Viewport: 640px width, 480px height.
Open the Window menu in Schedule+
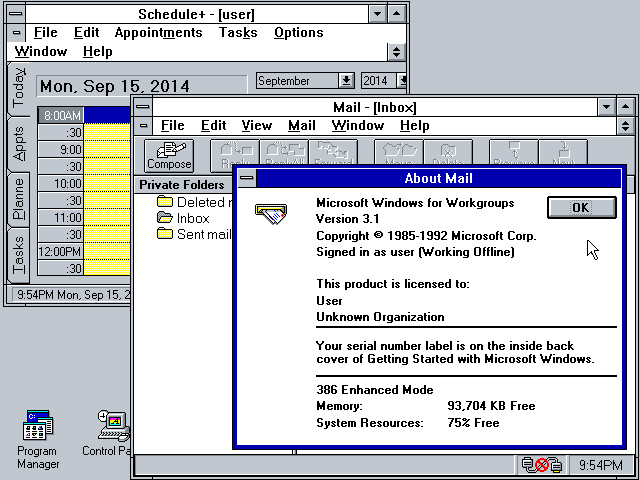[41, 51]
